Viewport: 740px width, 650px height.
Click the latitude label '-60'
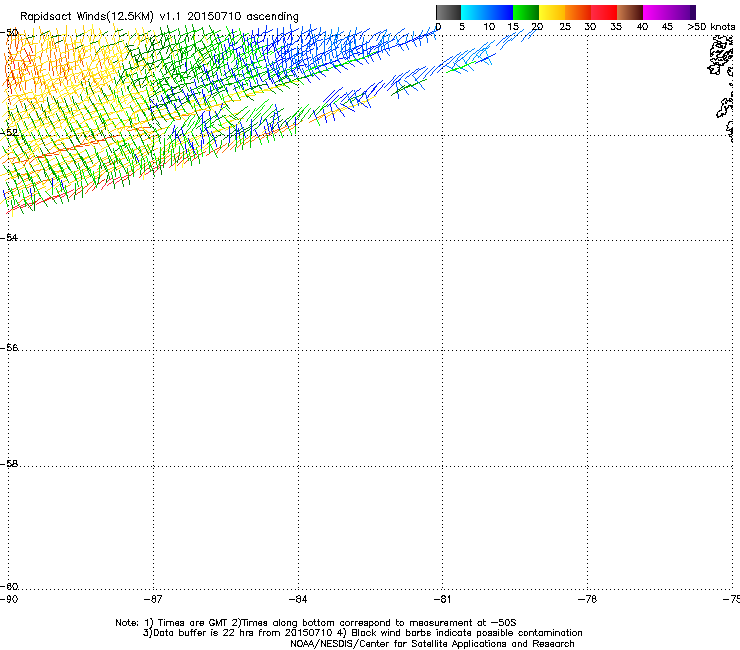[x=9, y=586]
